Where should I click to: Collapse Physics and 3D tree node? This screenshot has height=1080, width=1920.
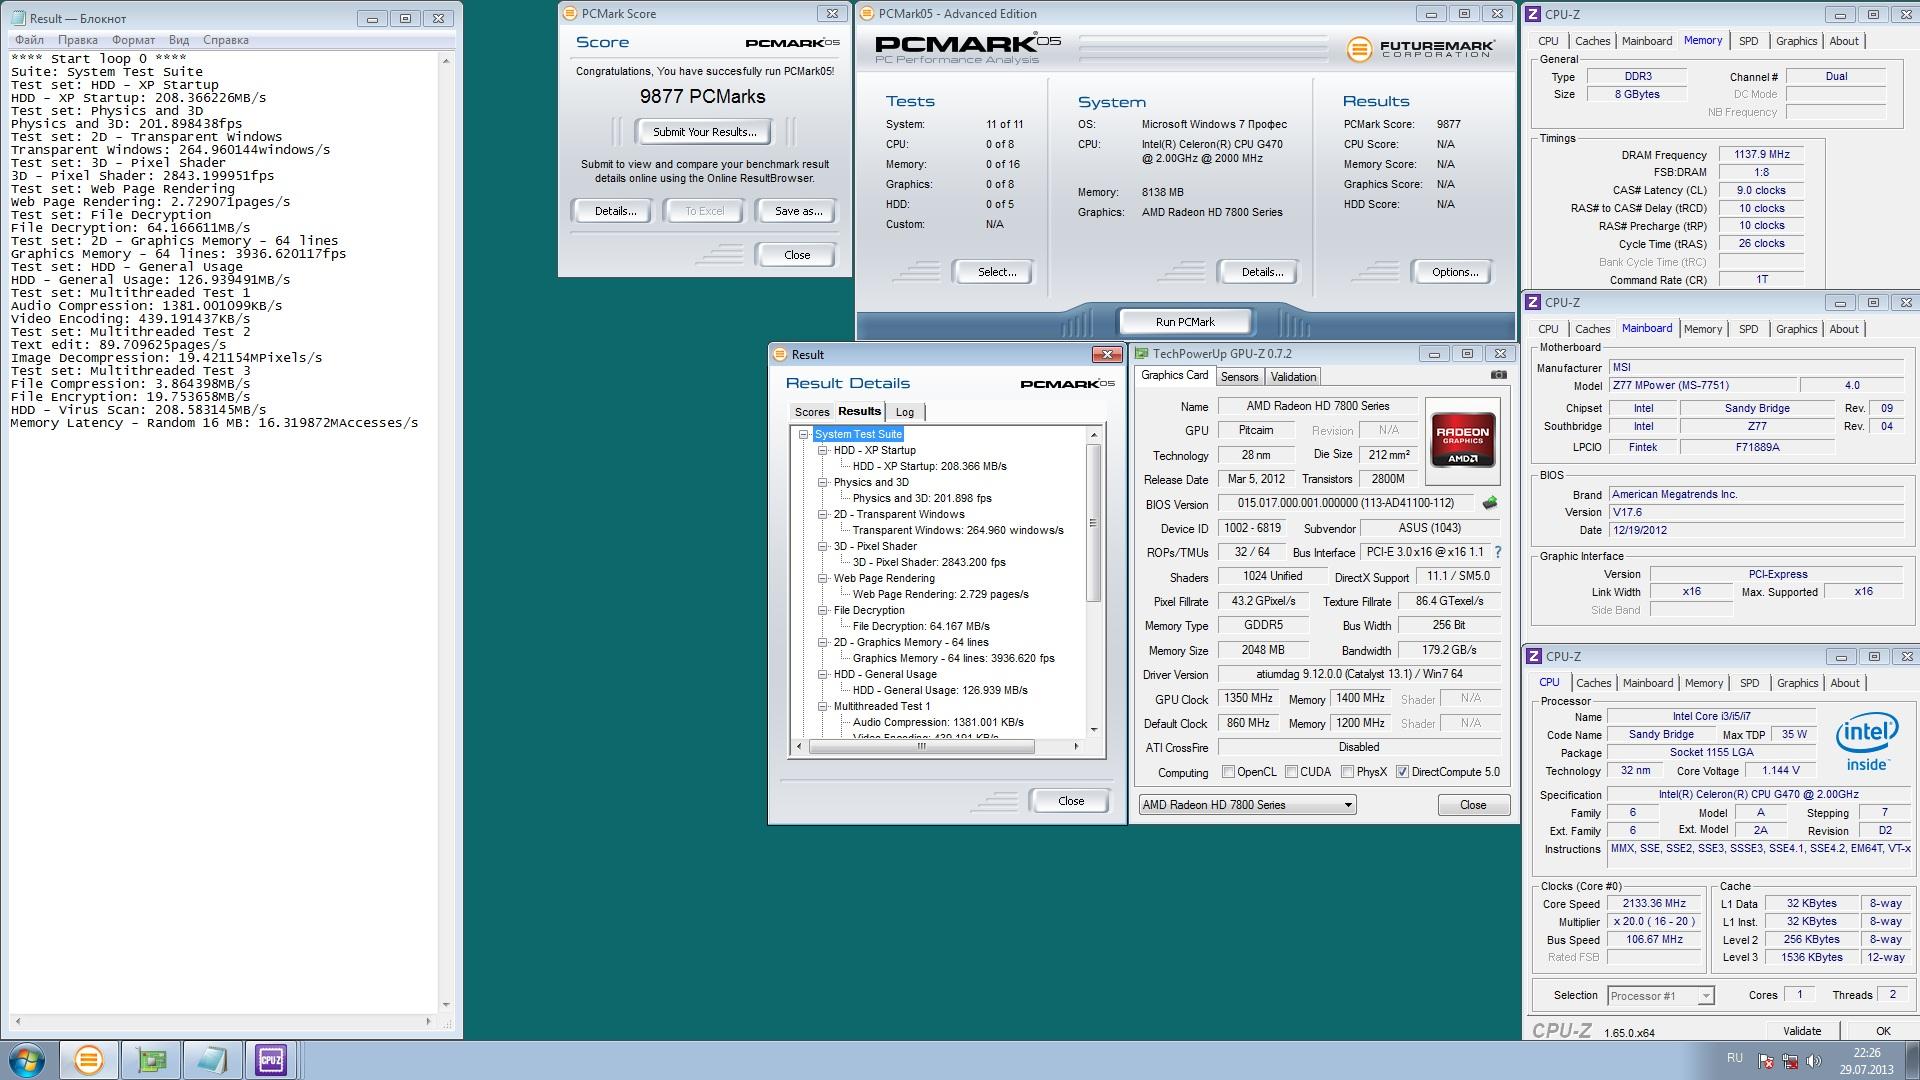pyautogui.click(x=822, y=482)
